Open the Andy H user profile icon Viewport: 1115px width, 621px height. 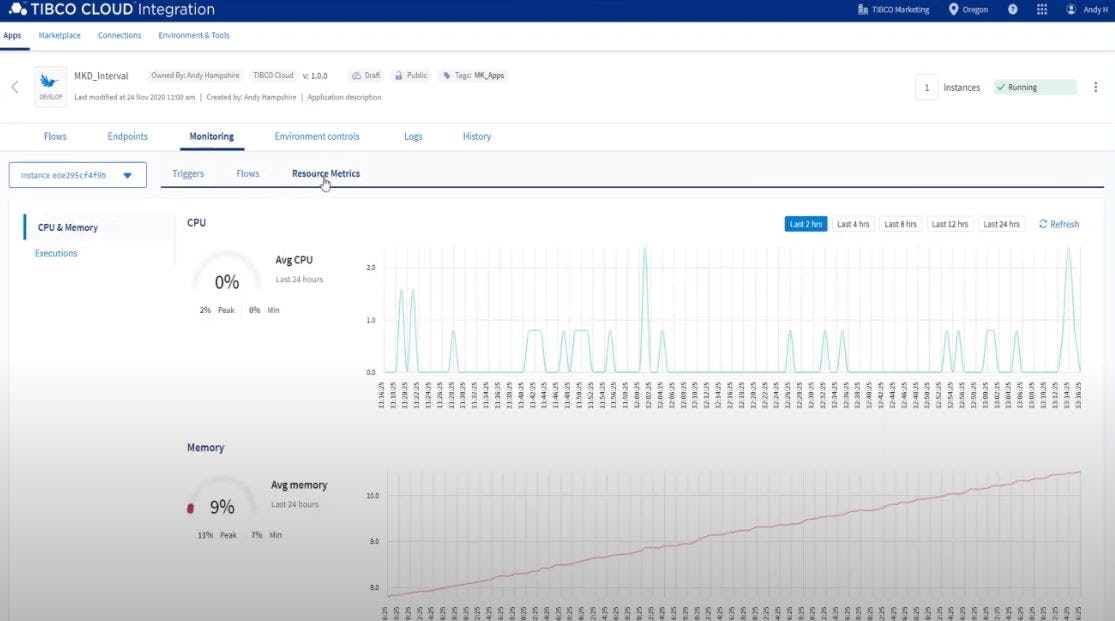click(x=1071, y=9)
